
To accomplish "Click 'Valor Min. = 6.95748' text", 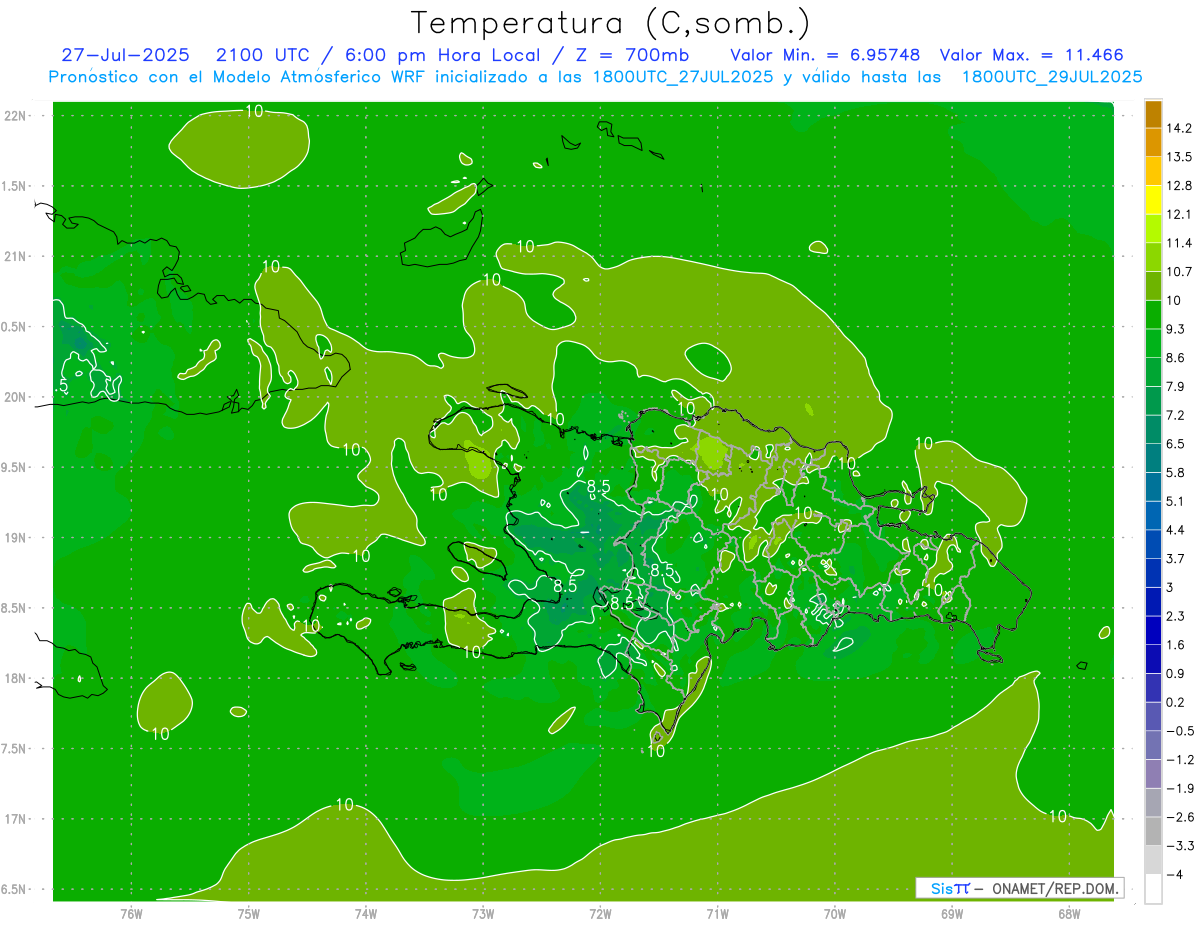I will pyautogui.click(x=825, y=55).
